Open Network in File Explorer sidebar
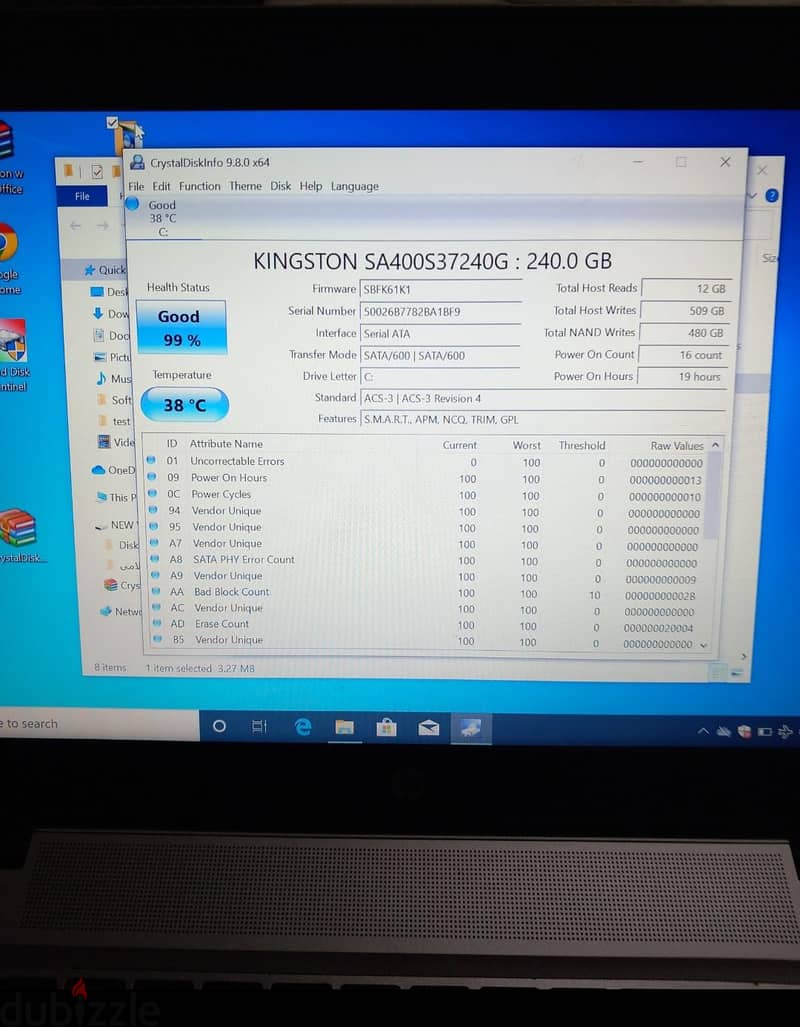 pyautogui.click(x=121, y=611)
